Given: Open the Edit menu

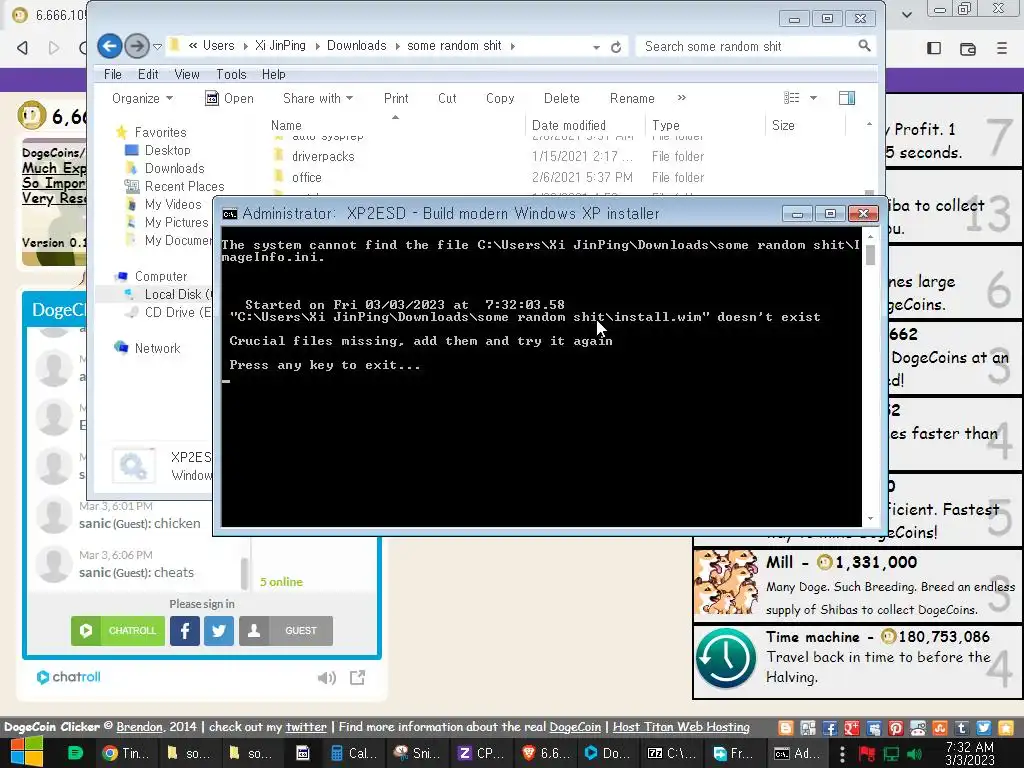Looking at the screenshot, I should tap(148, 74).
